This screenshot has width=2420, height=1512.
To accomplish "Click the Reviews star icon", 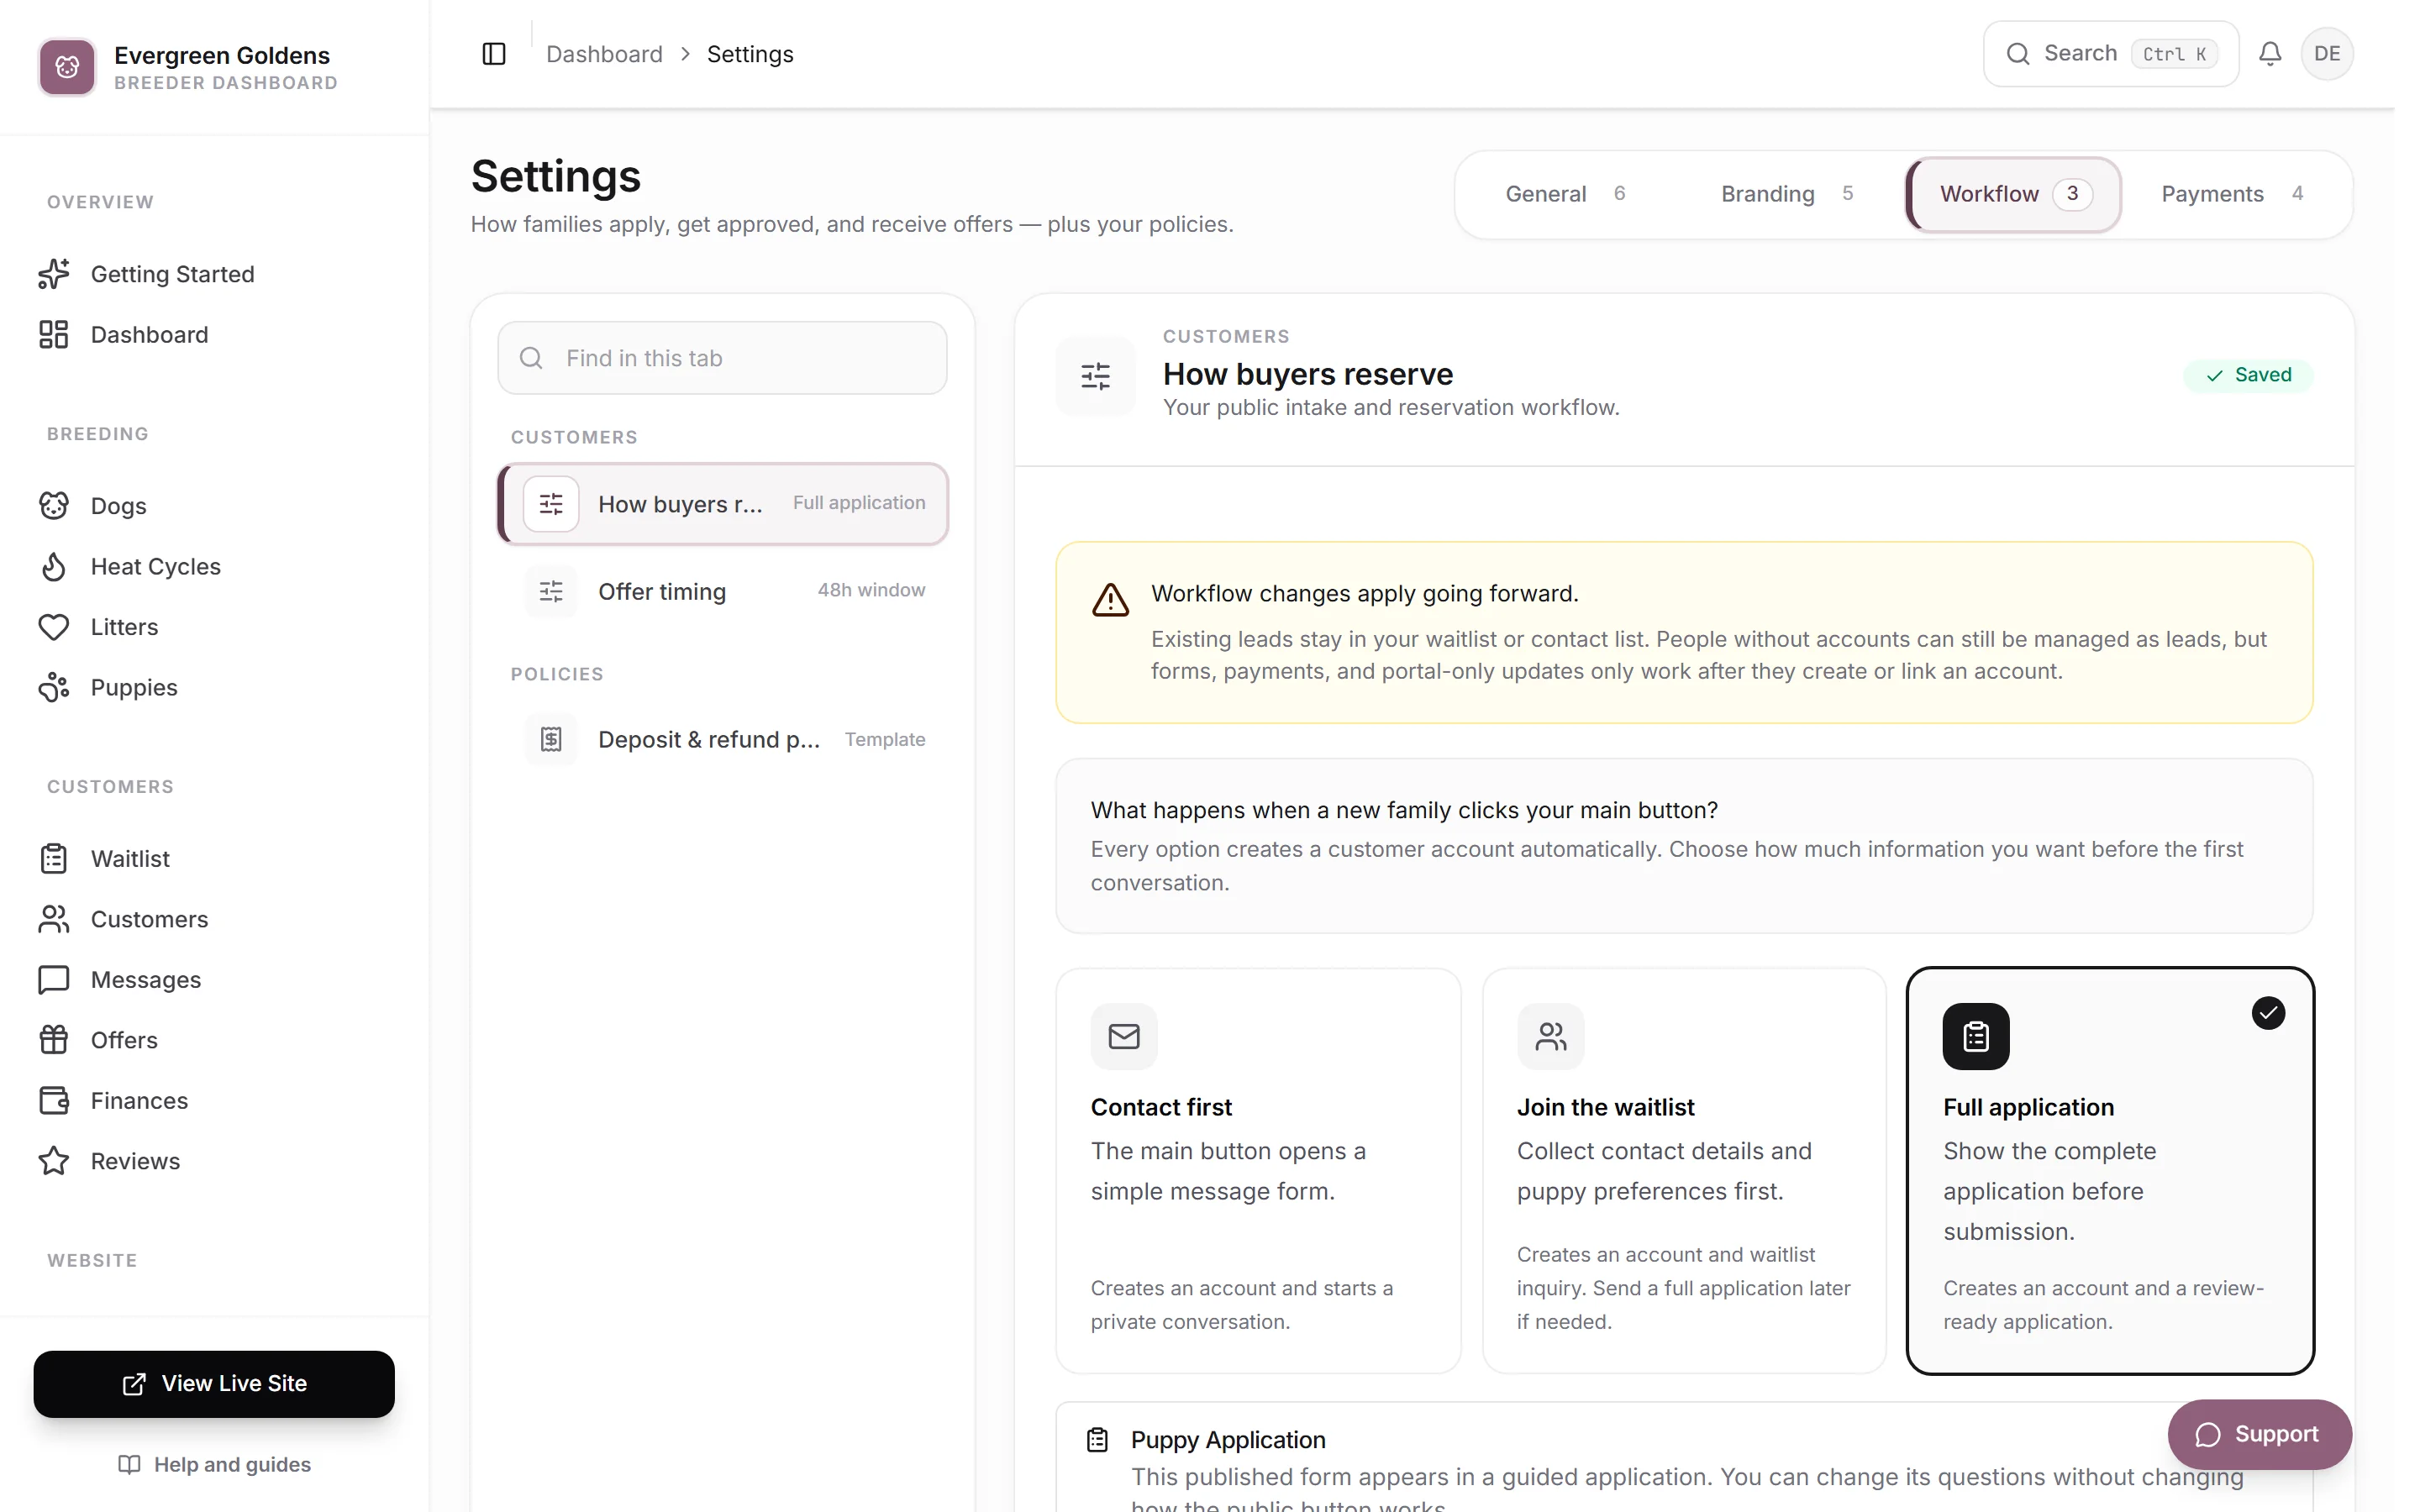I will [x=54, y=1161].
